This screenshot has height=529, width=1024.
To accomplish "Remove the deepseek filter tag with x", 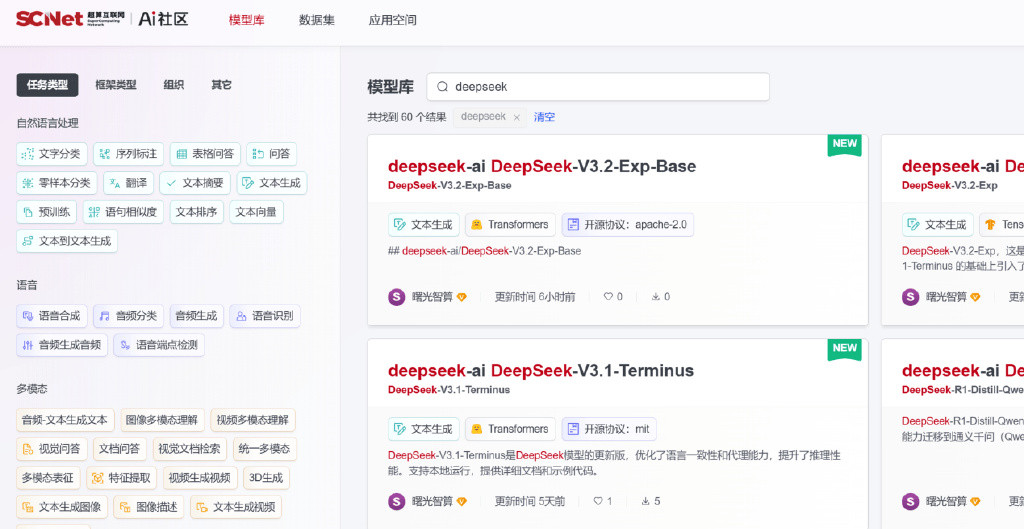I will click(517, 118).
